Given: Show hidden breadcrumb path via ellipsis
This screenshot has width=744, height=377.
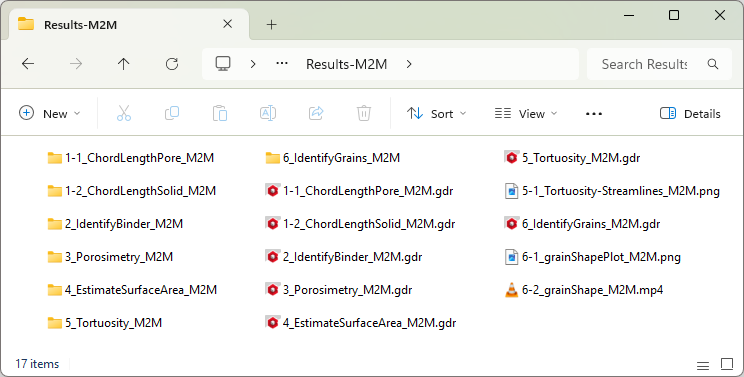Looking at the screenshot, I should click(282, 64).
